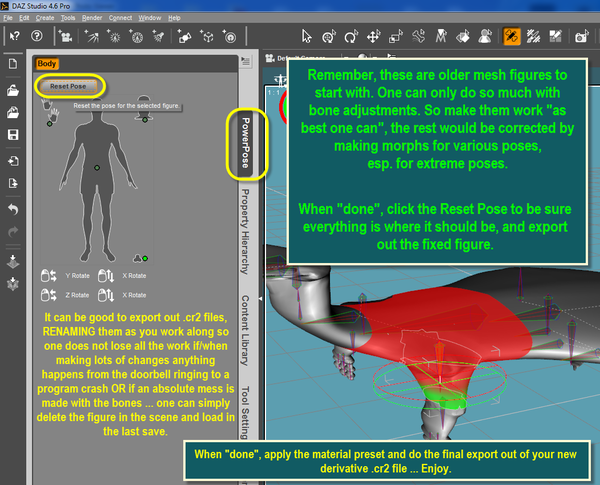Select the pelvis control point on figure
Viewport: 600px width, 485px height.
point(97,168)
